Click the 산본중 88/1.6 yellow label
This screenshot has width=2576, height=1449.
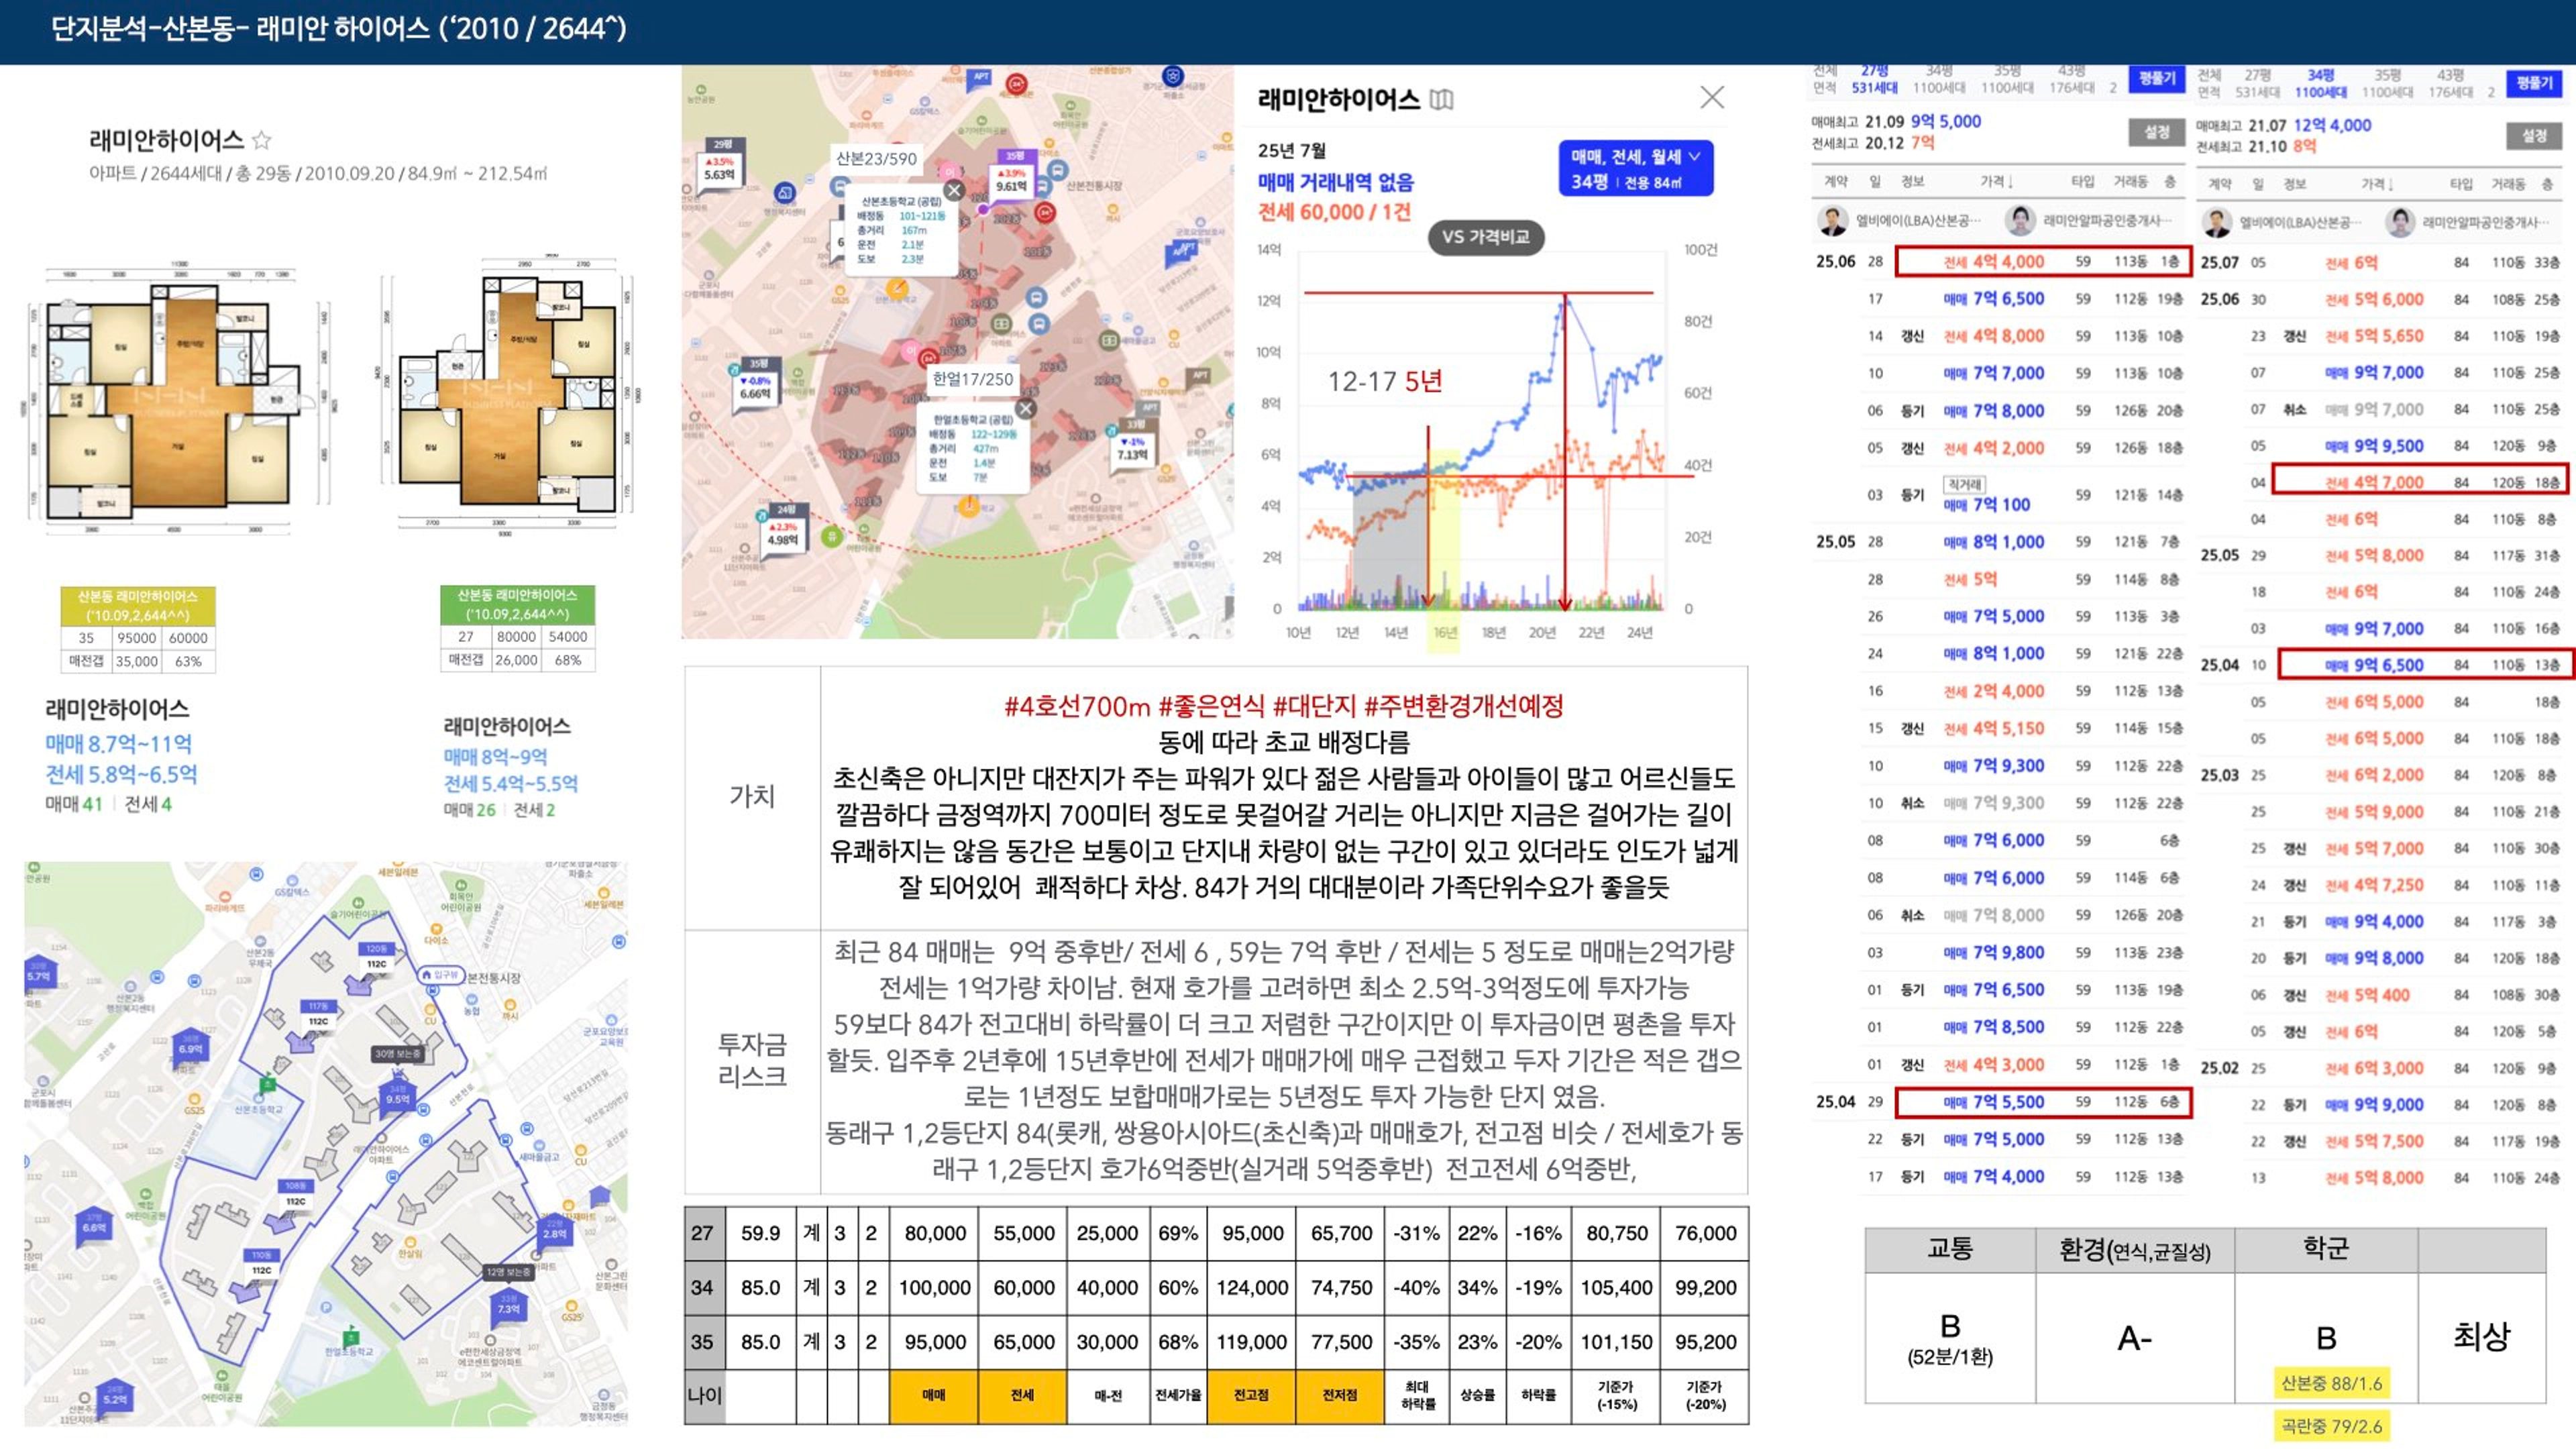(x=2331, y=1383)
